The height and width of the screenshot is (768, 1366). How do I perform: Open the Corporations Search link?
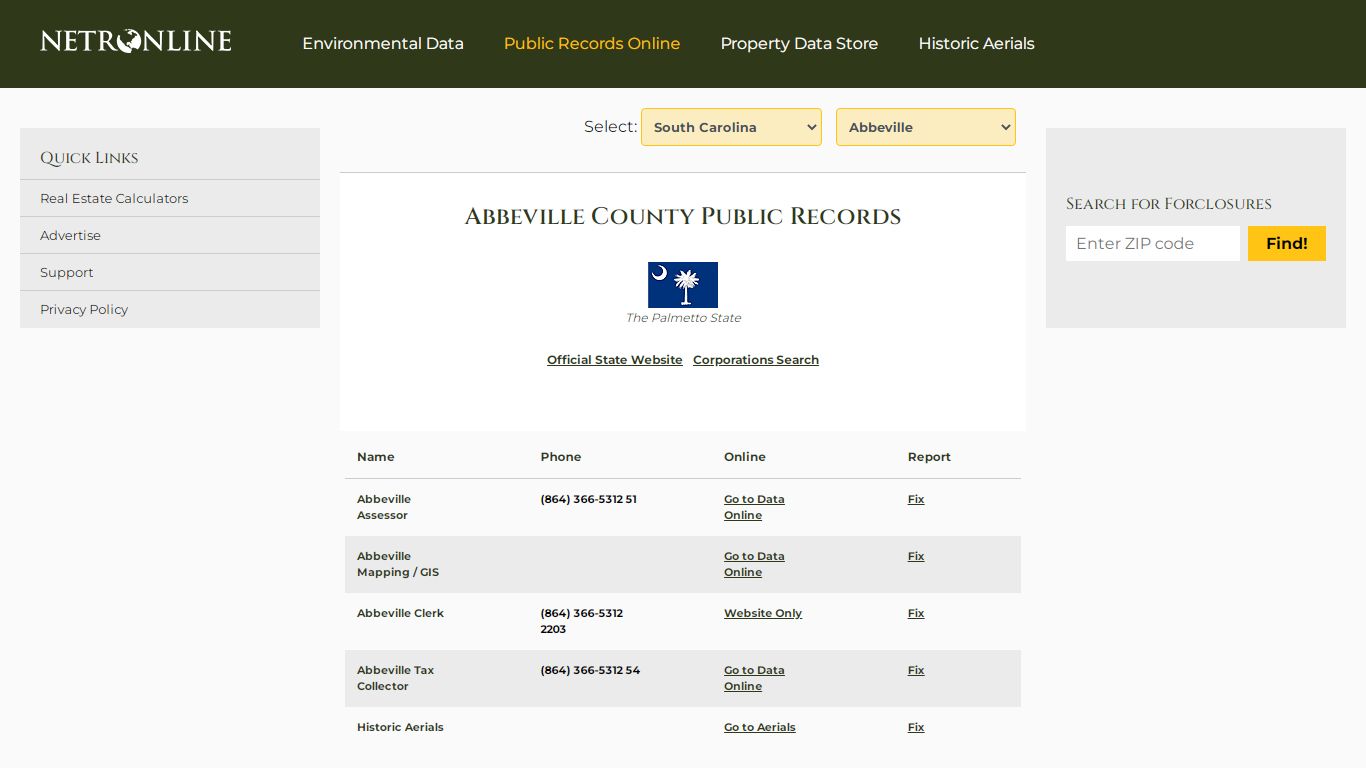pos(756,360)
